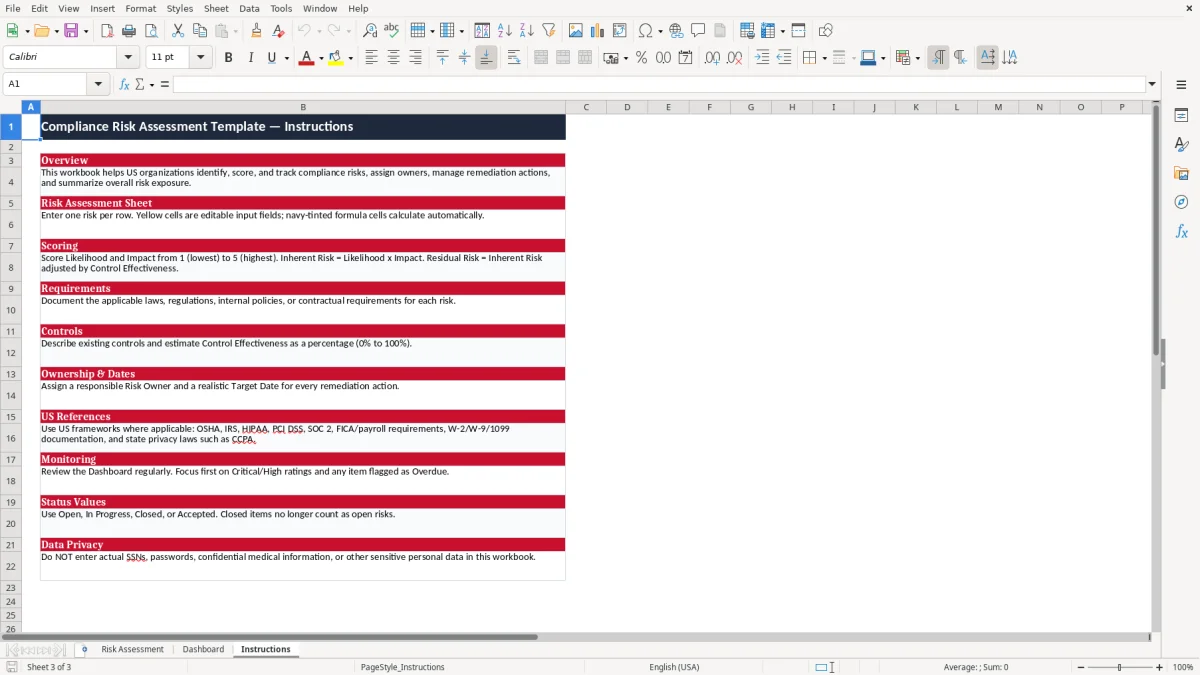
Task: Click the Insert Comment icon
Action: 698,31
